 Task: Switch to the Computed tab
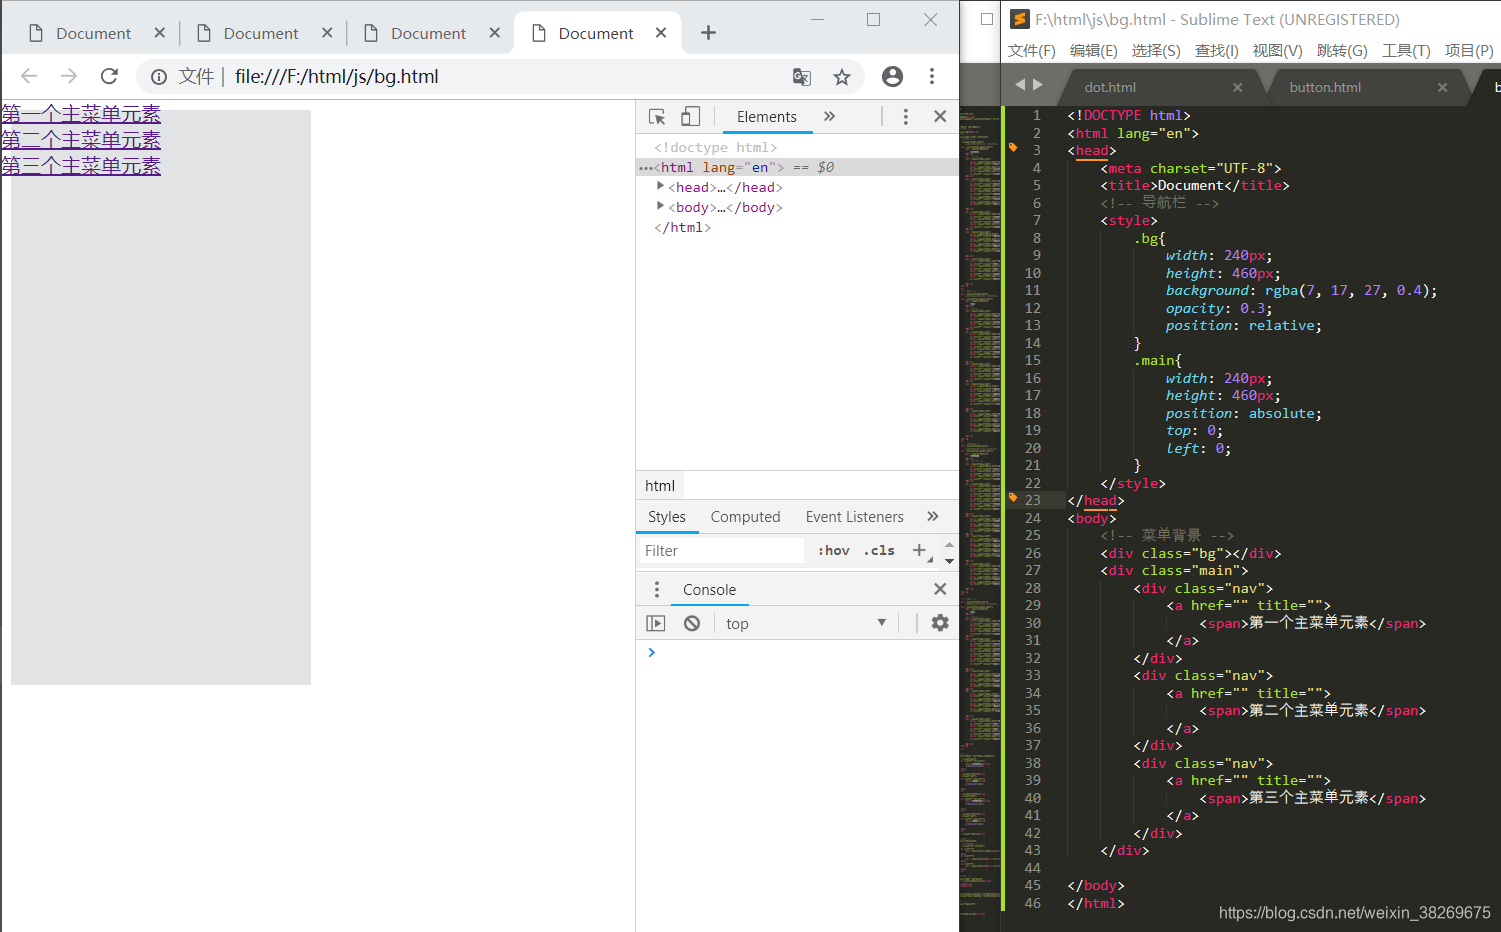tap(745, 517)
